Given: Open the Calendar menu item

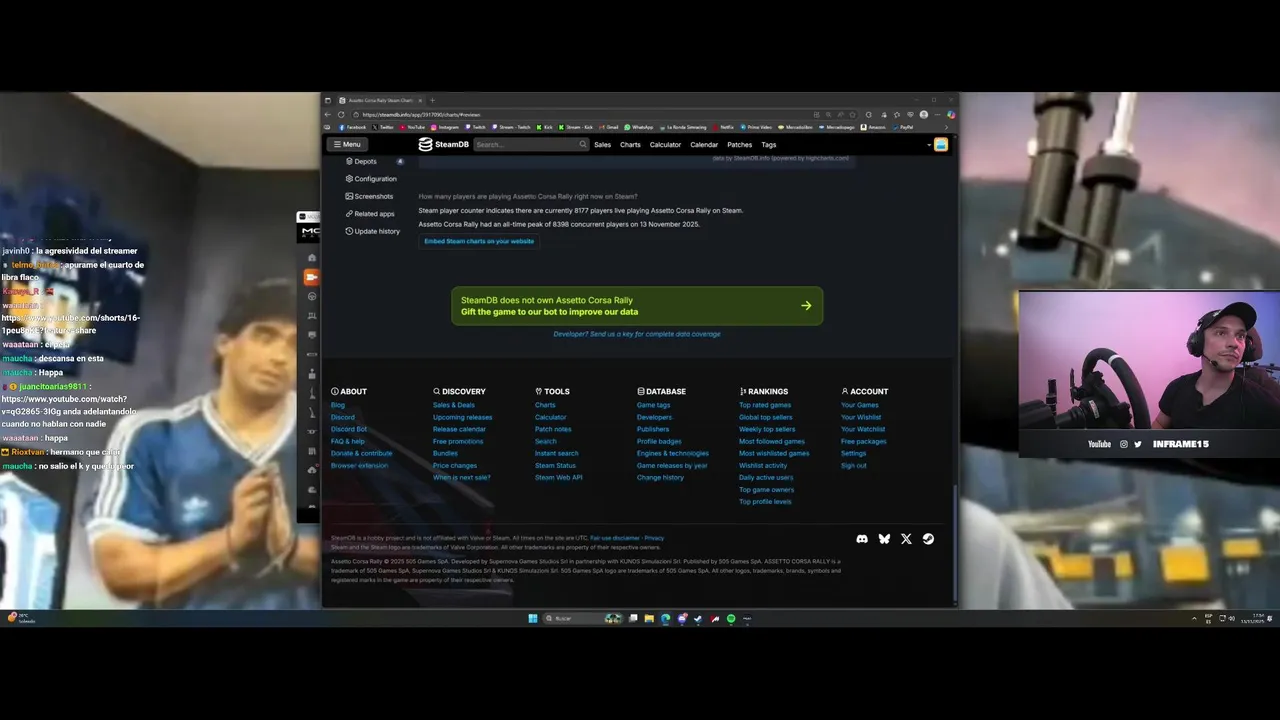Looking at the screenshot, I should (x=704, y=144).
